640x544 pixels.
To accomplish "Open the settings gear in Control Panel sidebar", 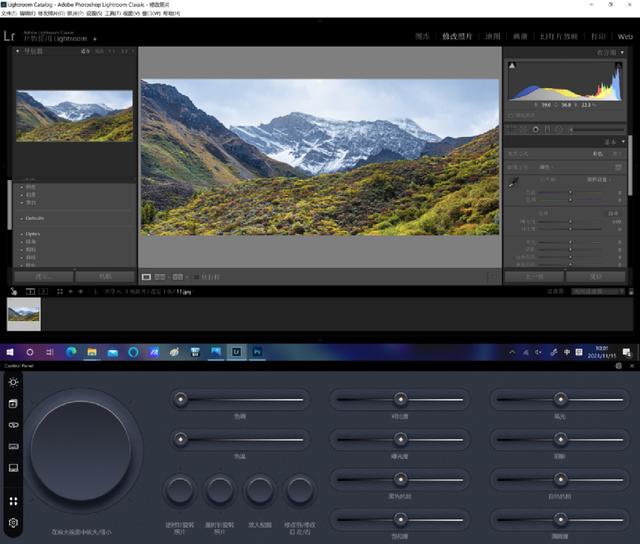I will click(13, 522).
